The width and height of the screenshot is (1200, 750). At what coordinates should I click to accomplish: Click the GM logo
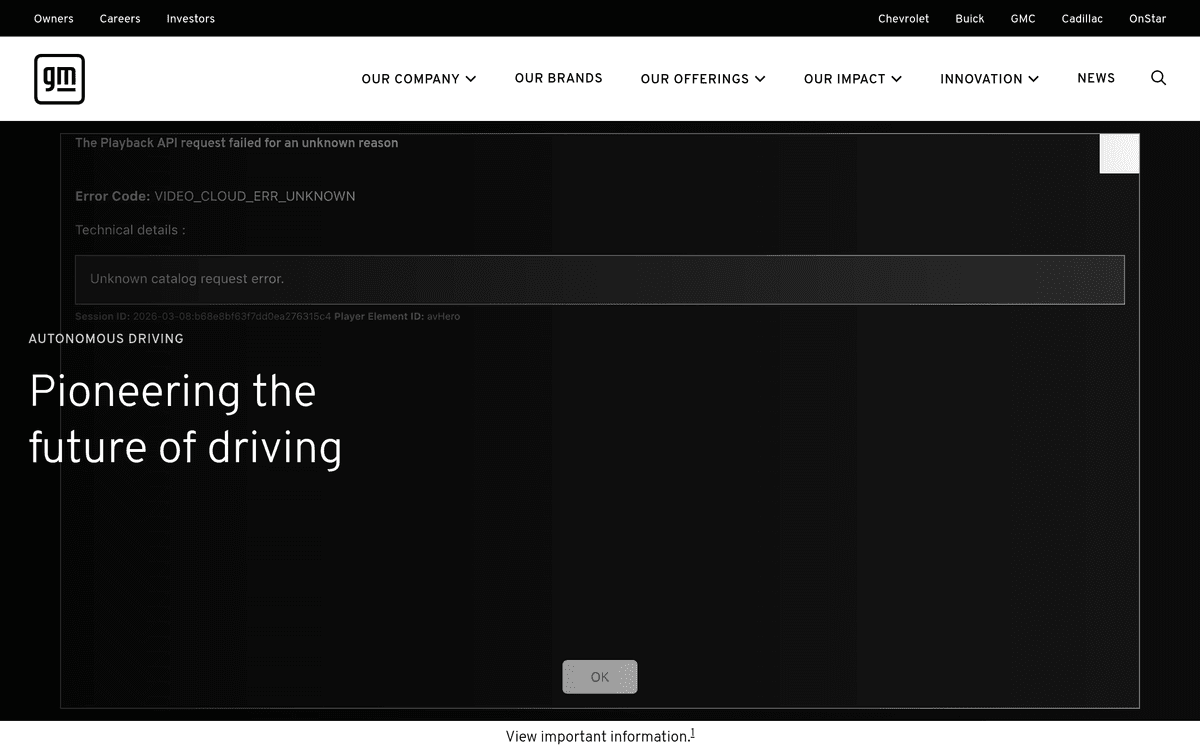point(59,79)
